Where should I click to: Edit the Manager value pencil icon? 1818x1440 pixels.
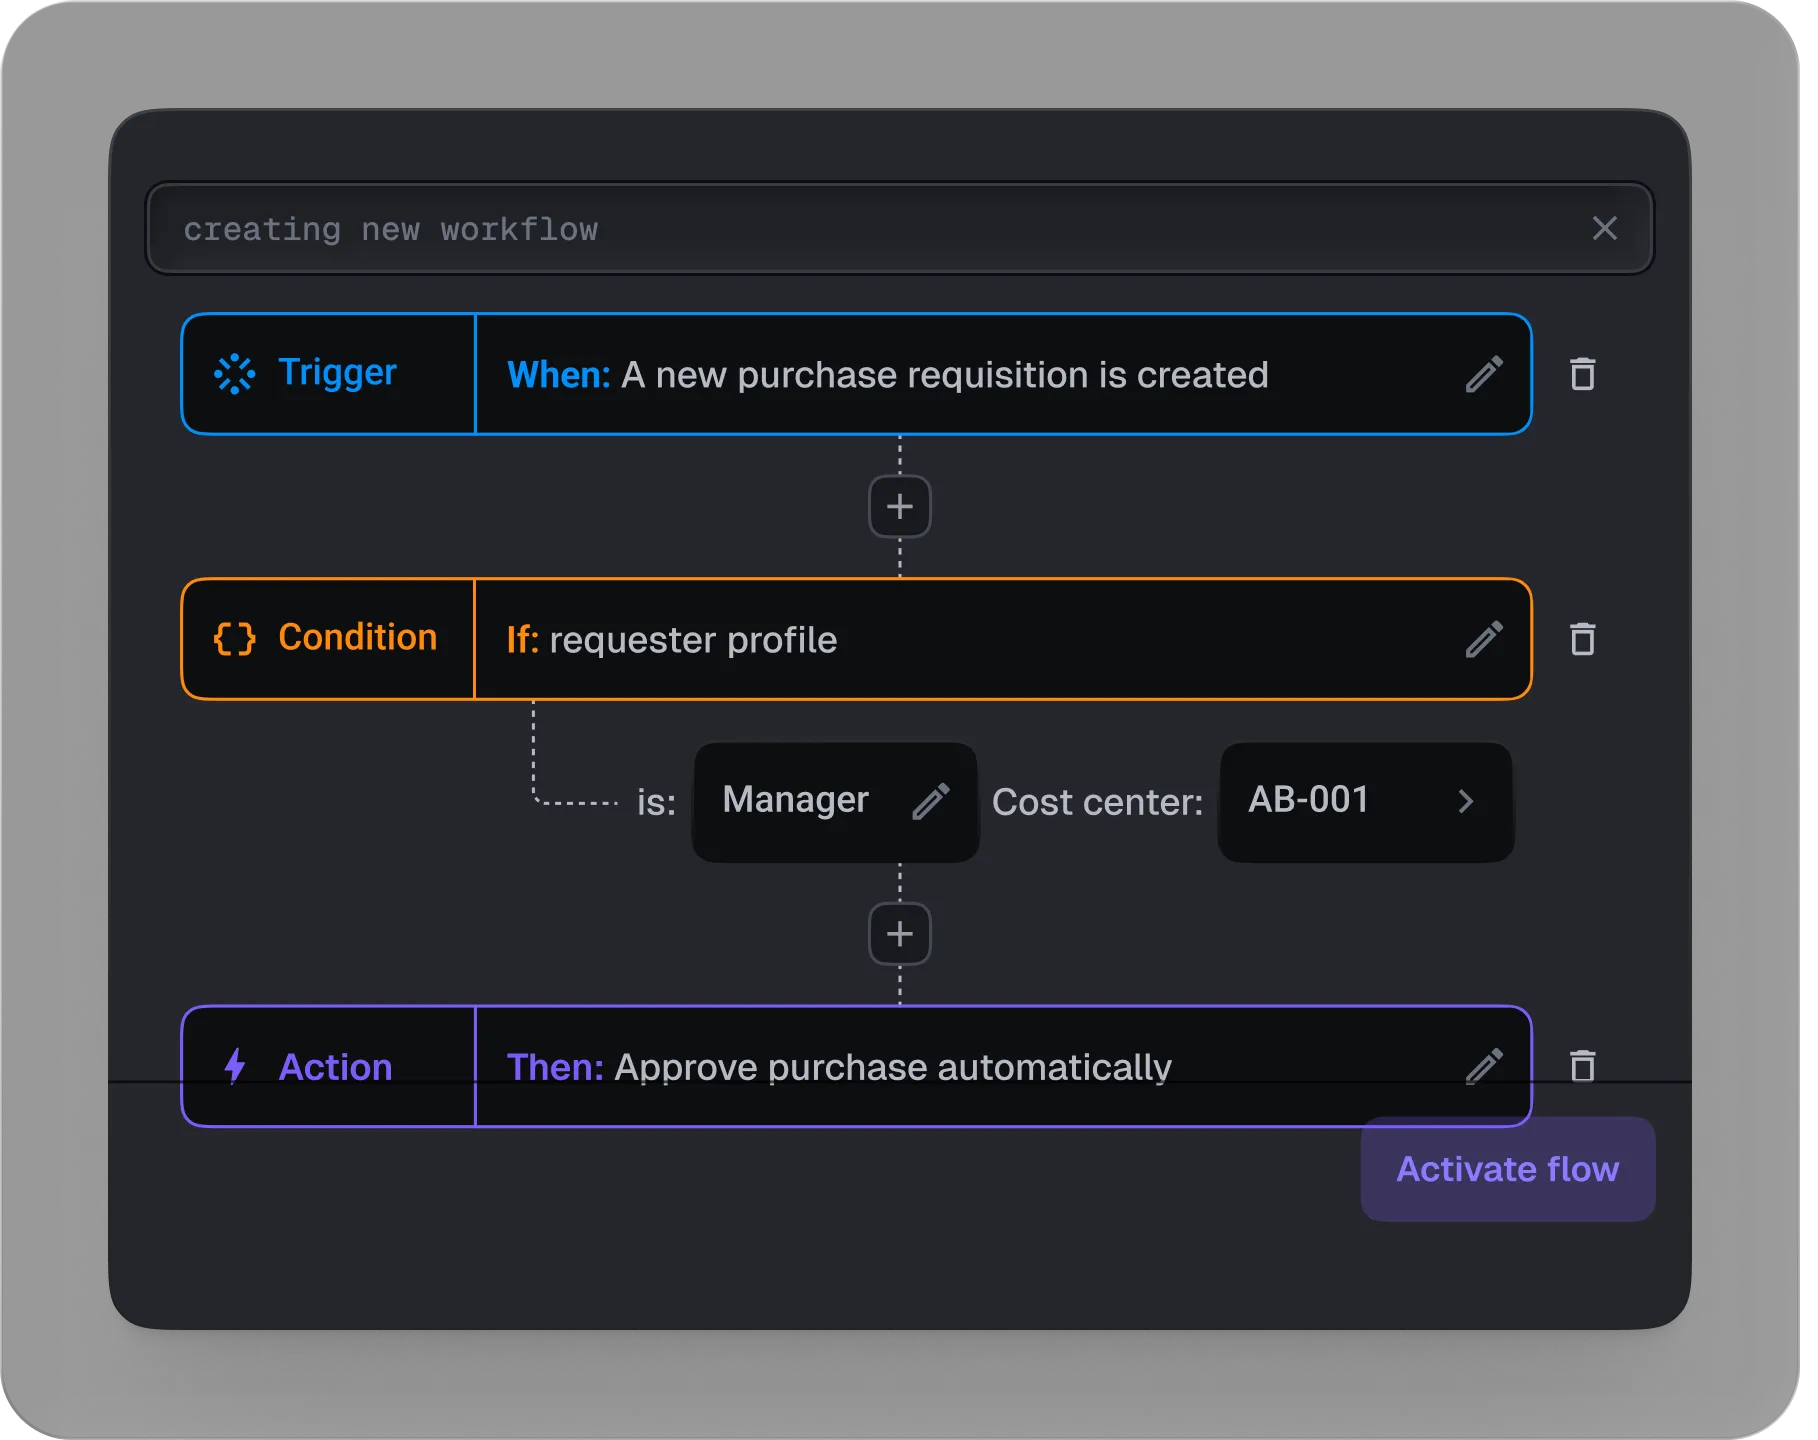pyautogui.click(x=931, y=801)
